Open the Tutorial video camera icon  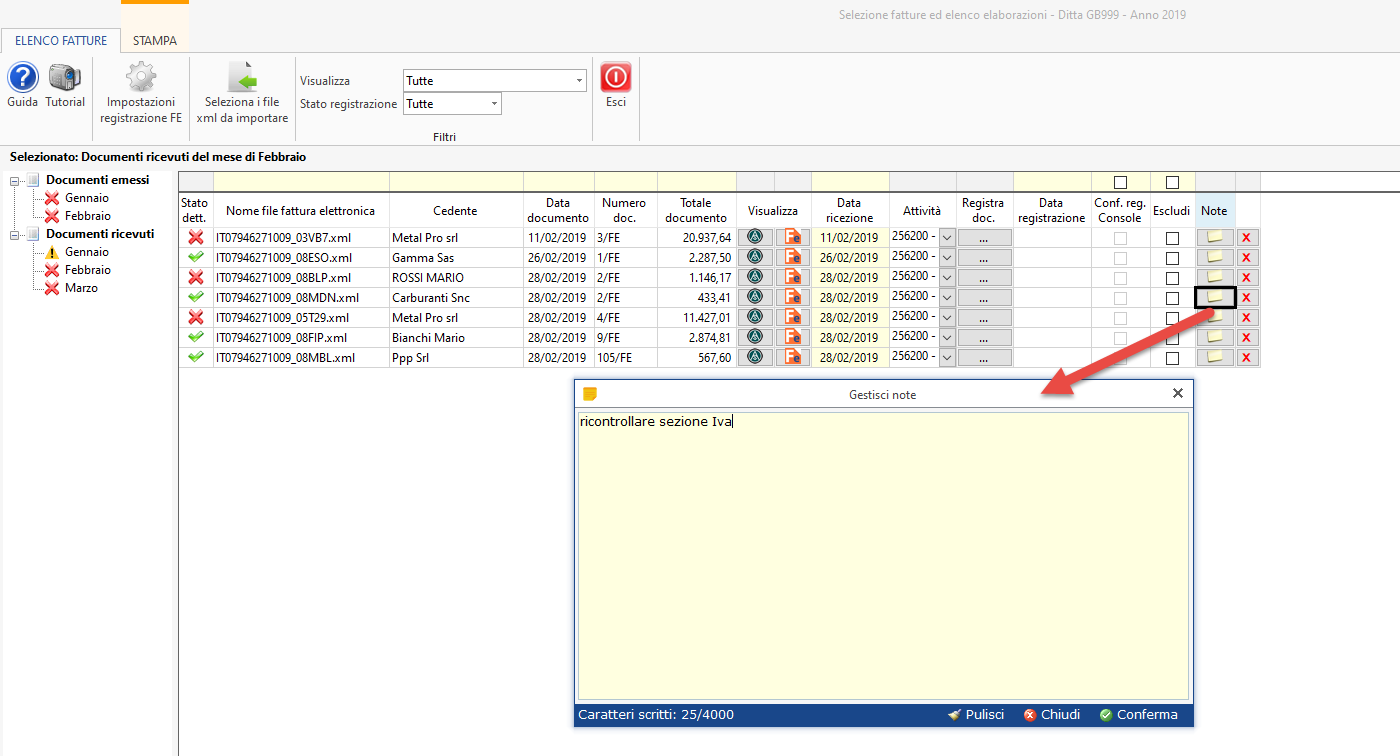click(x=65, y=79)
